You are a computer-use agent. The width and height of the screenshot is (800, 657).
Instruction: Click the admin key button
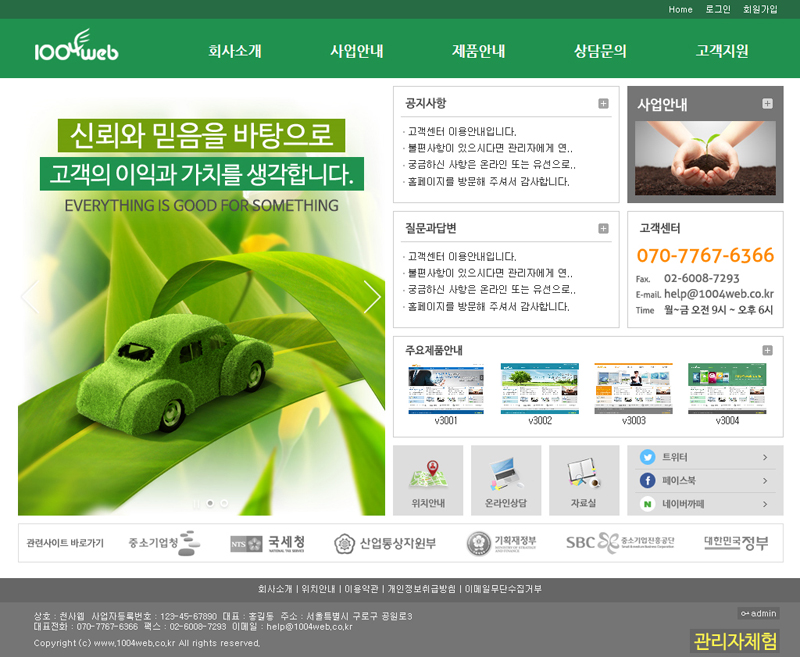(x=758, y=613)
